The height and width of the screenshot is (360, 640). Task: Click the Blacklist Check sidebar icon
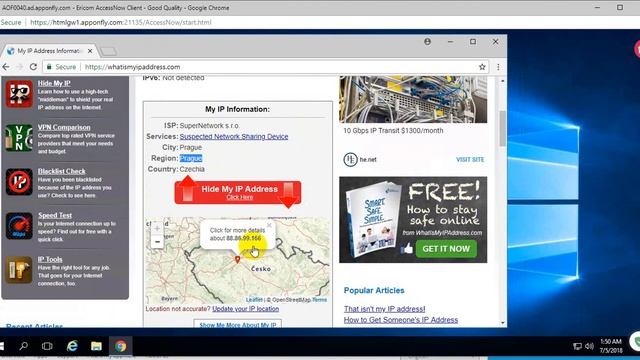pos(19,182)
